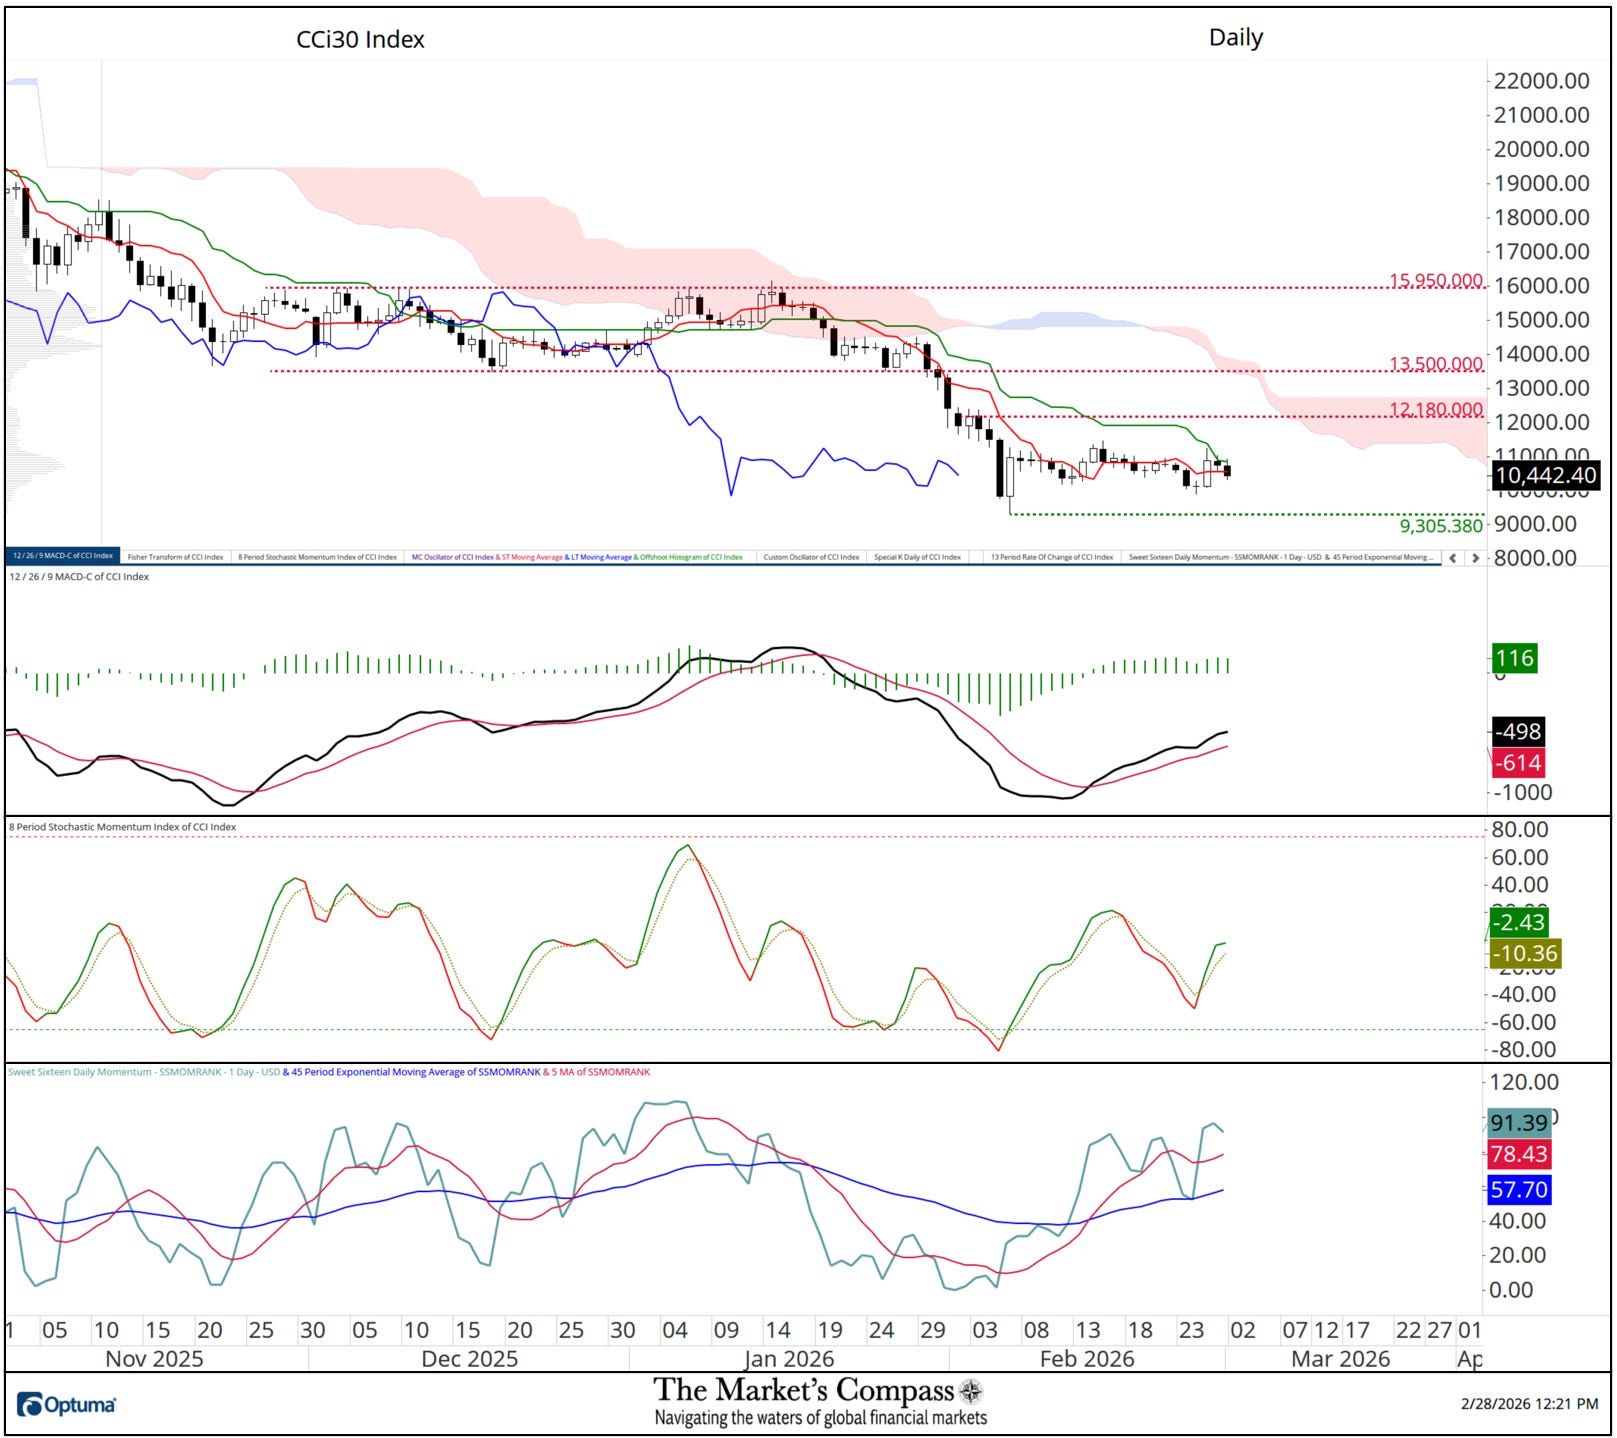Select the 12/26/9 MACD-C of CCI Index tab

63,556
